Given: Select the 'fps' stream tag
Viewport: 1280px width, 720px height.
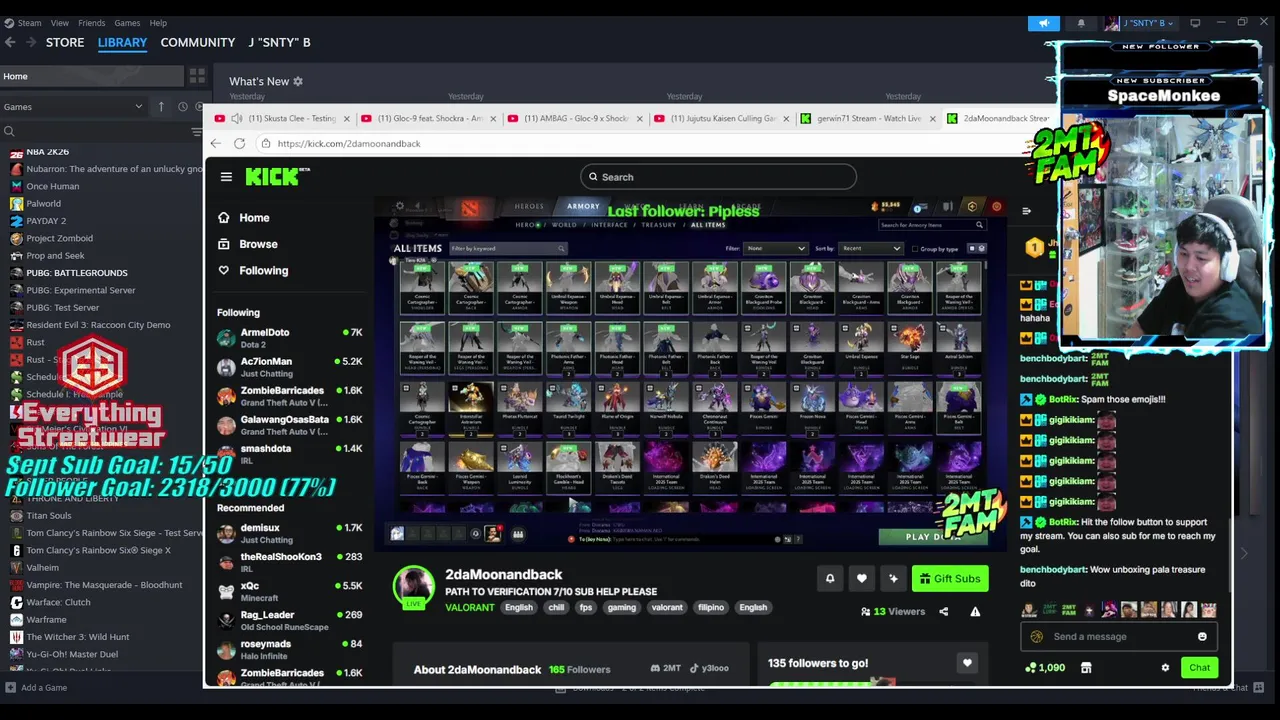Looking at the screenshot, I should 586,607.
